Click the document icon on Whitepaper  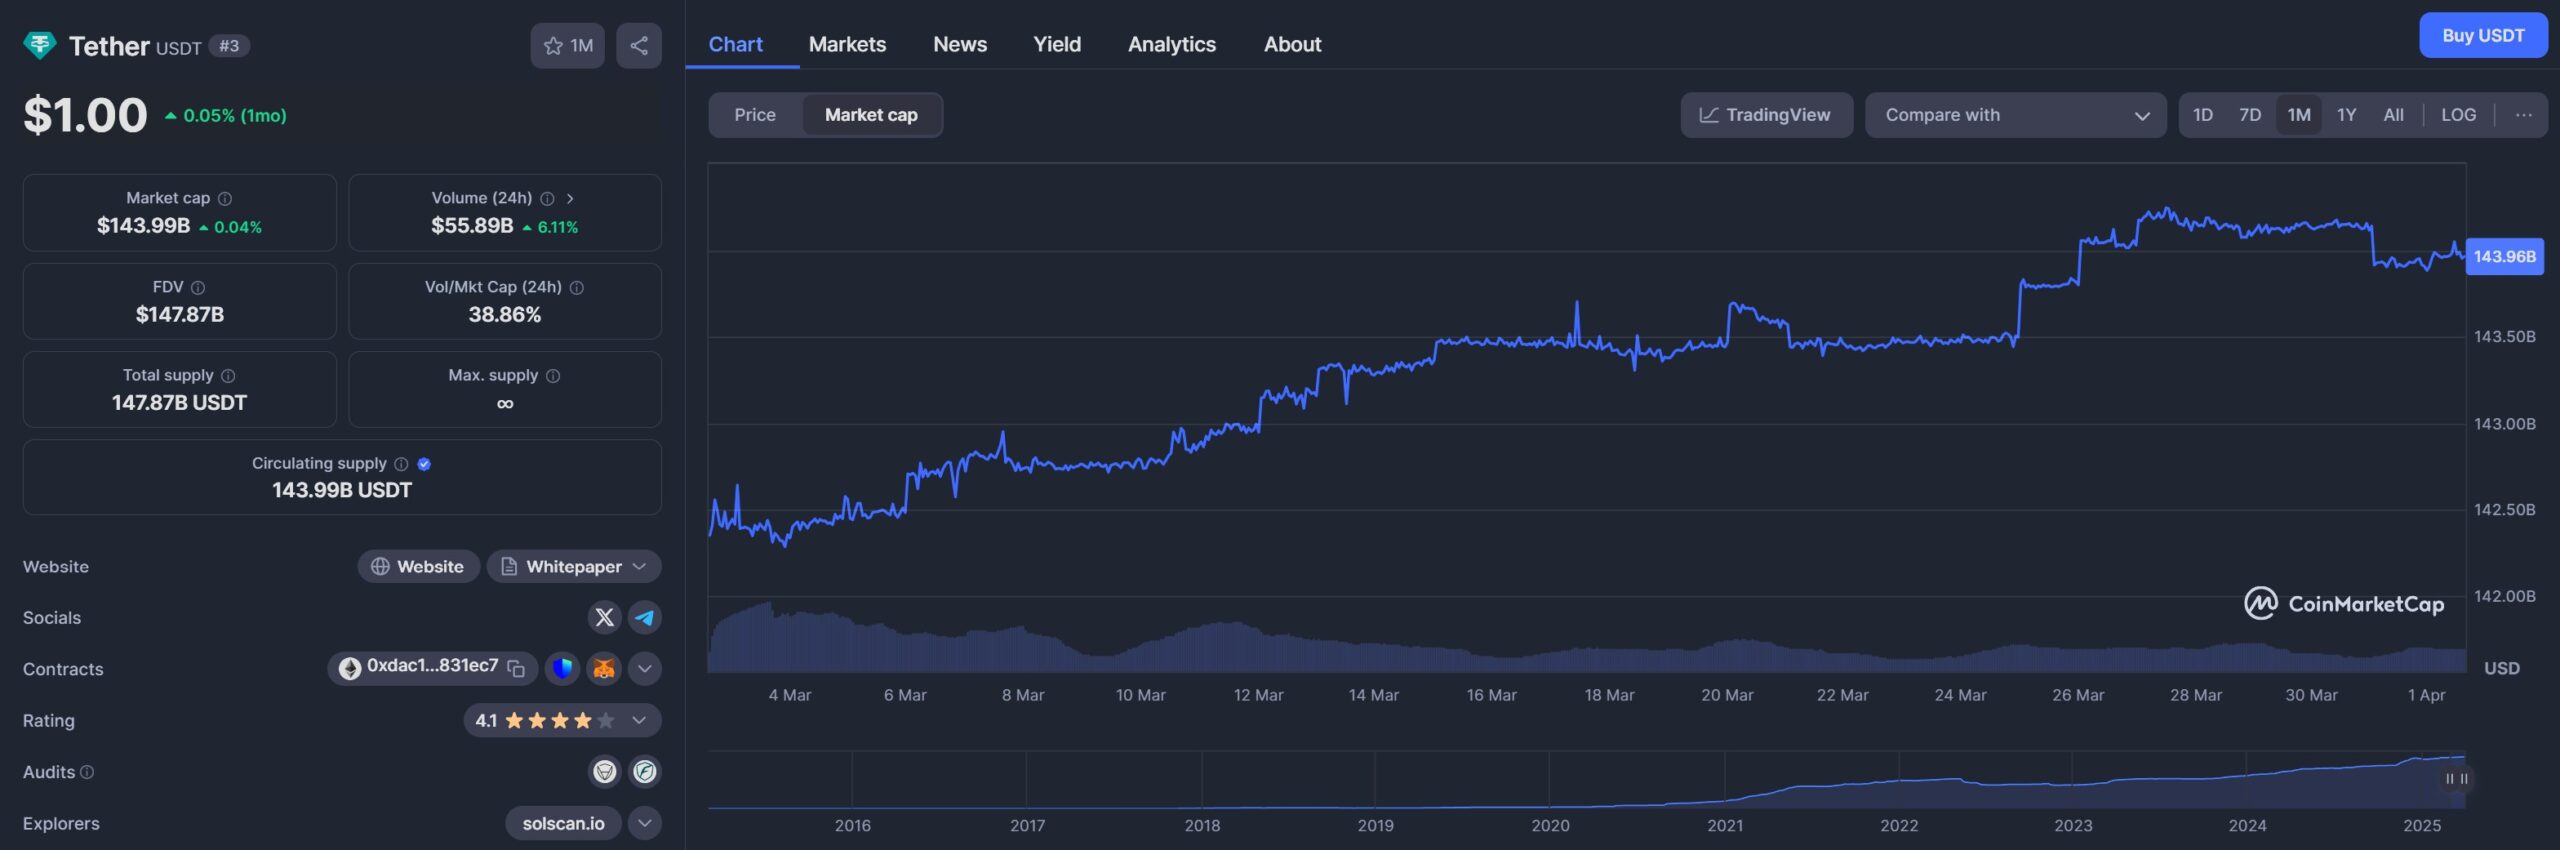coord(509,567)
